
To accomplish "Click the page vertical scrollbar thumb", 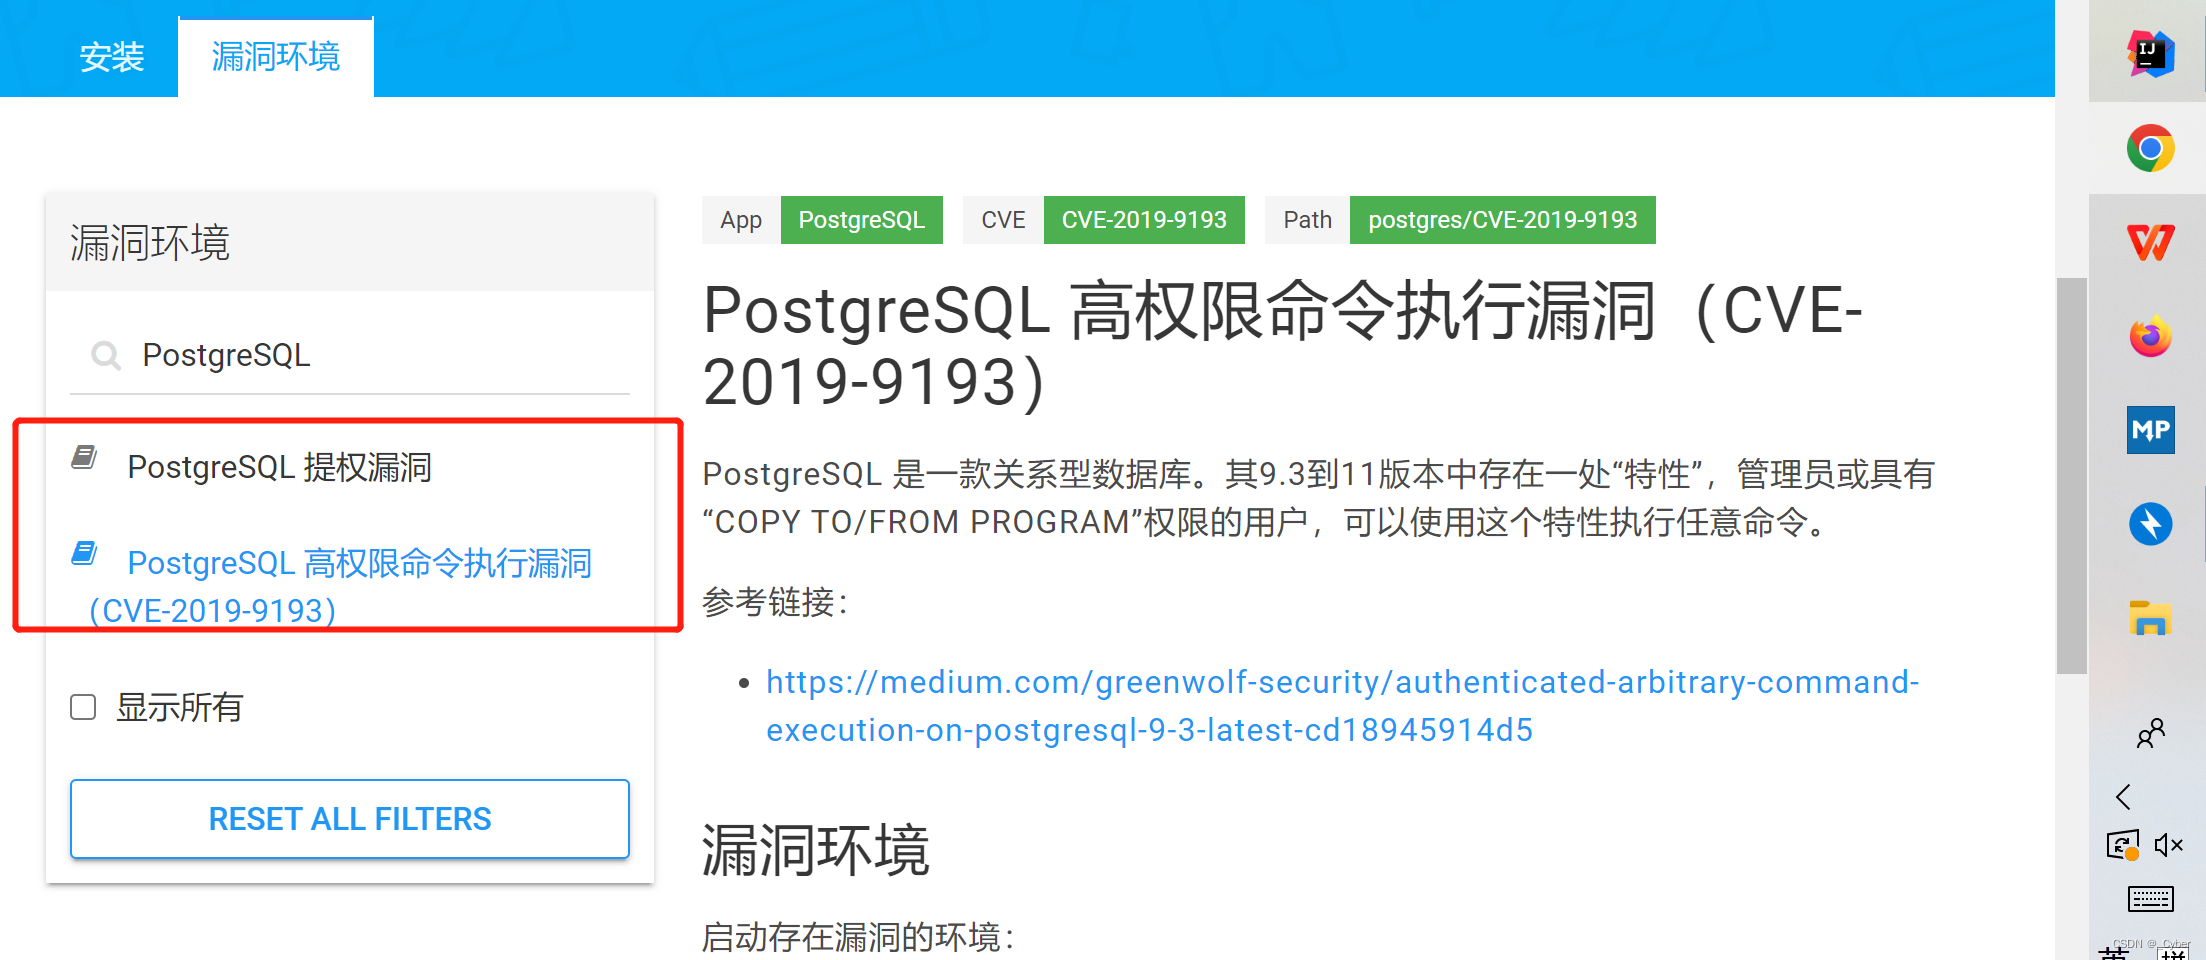I will click(2071, 475).
